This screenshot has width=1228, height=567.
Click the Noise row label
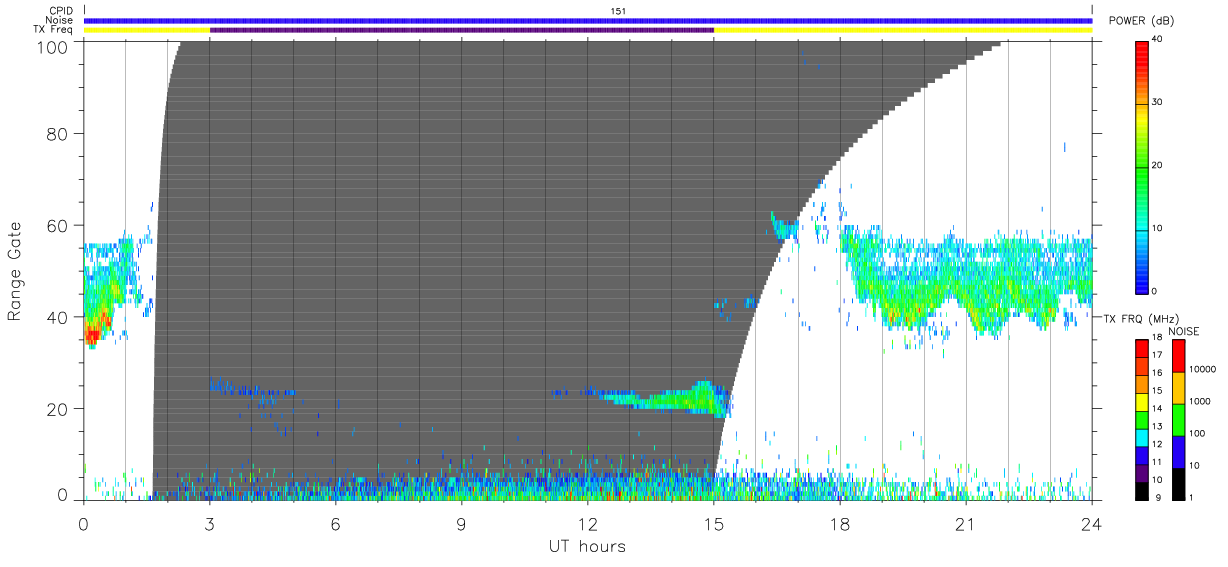click(x=59, y=20)
